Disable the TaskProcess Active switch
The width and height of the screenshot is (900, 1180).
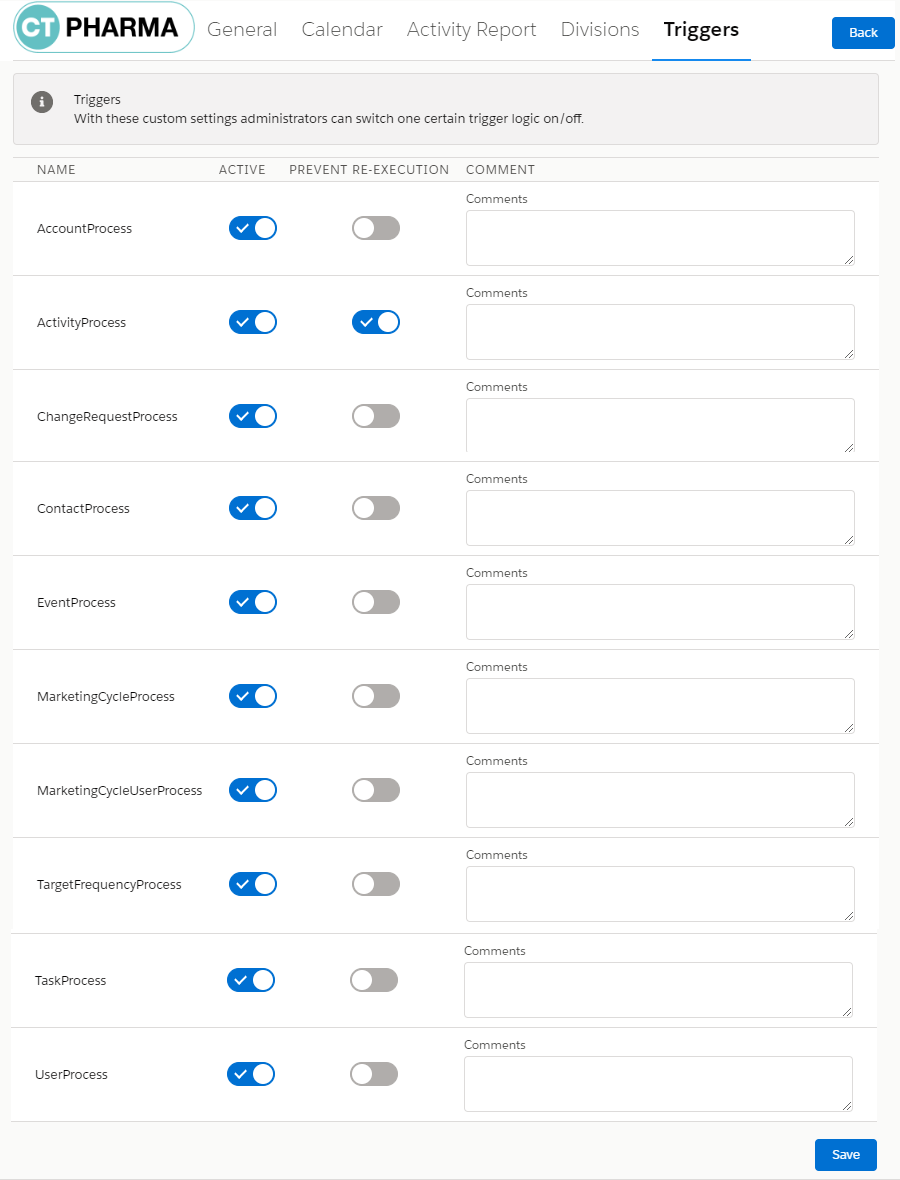251,980
